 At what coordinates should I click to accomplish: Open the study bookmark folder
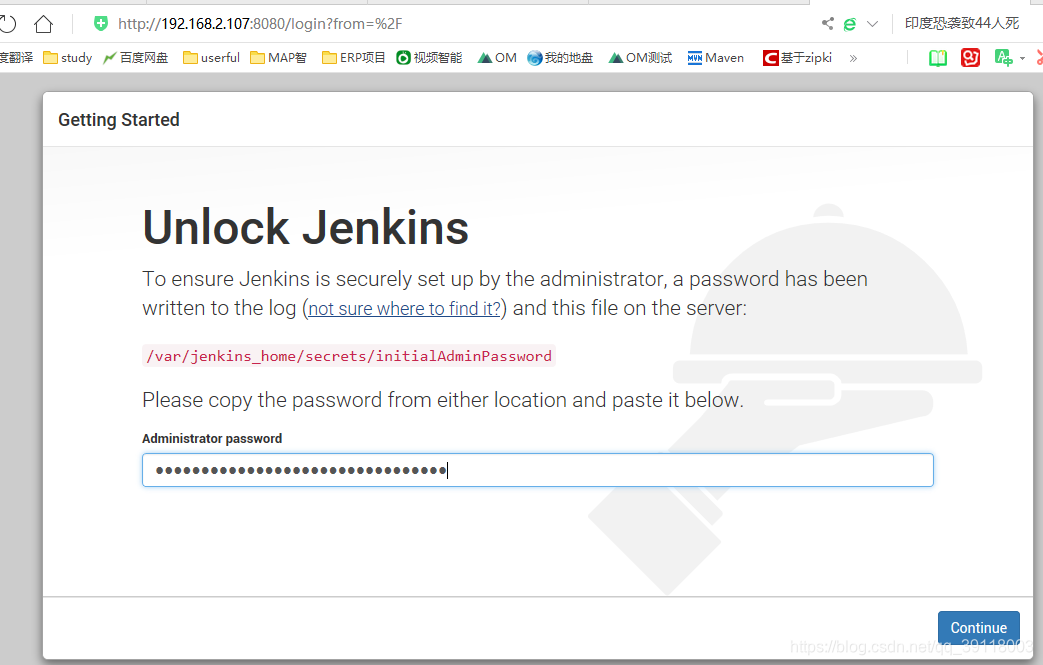pos(68,58)
